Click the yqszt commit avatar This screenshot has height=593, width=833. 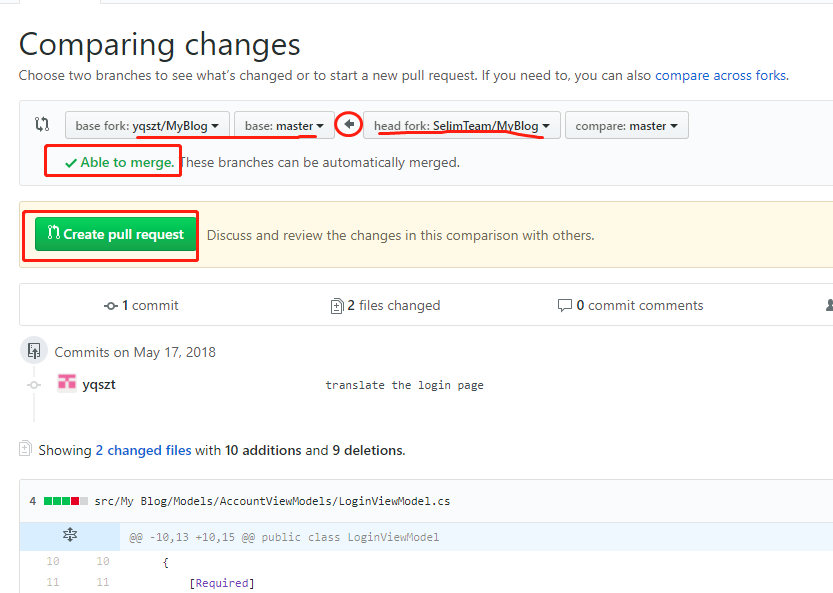(x=67, y=381)
